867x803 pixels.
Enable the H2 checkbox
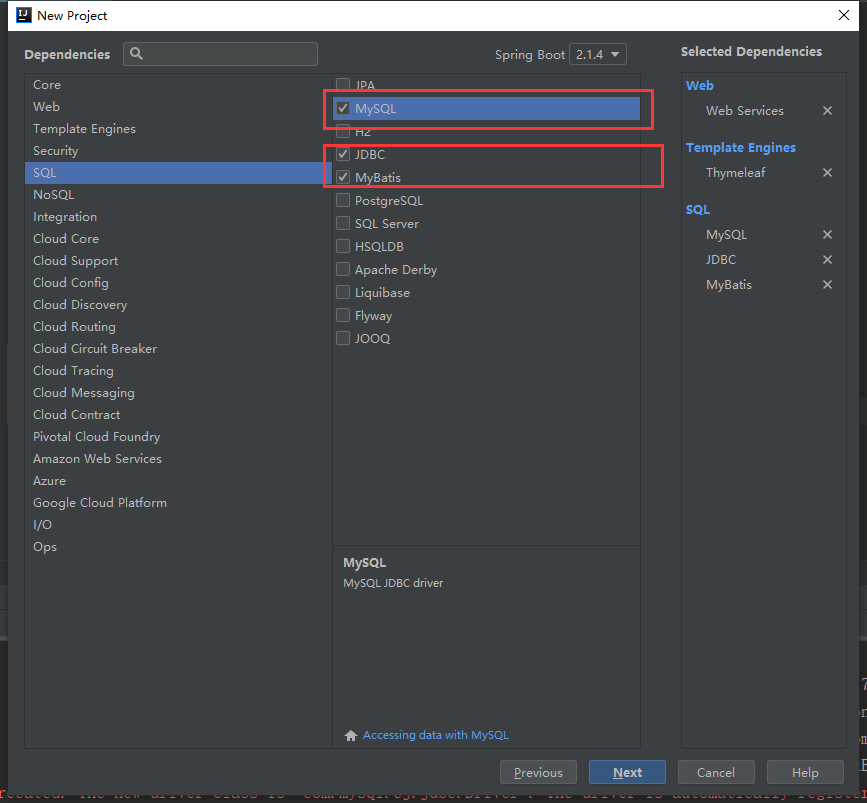click(343, 131)
